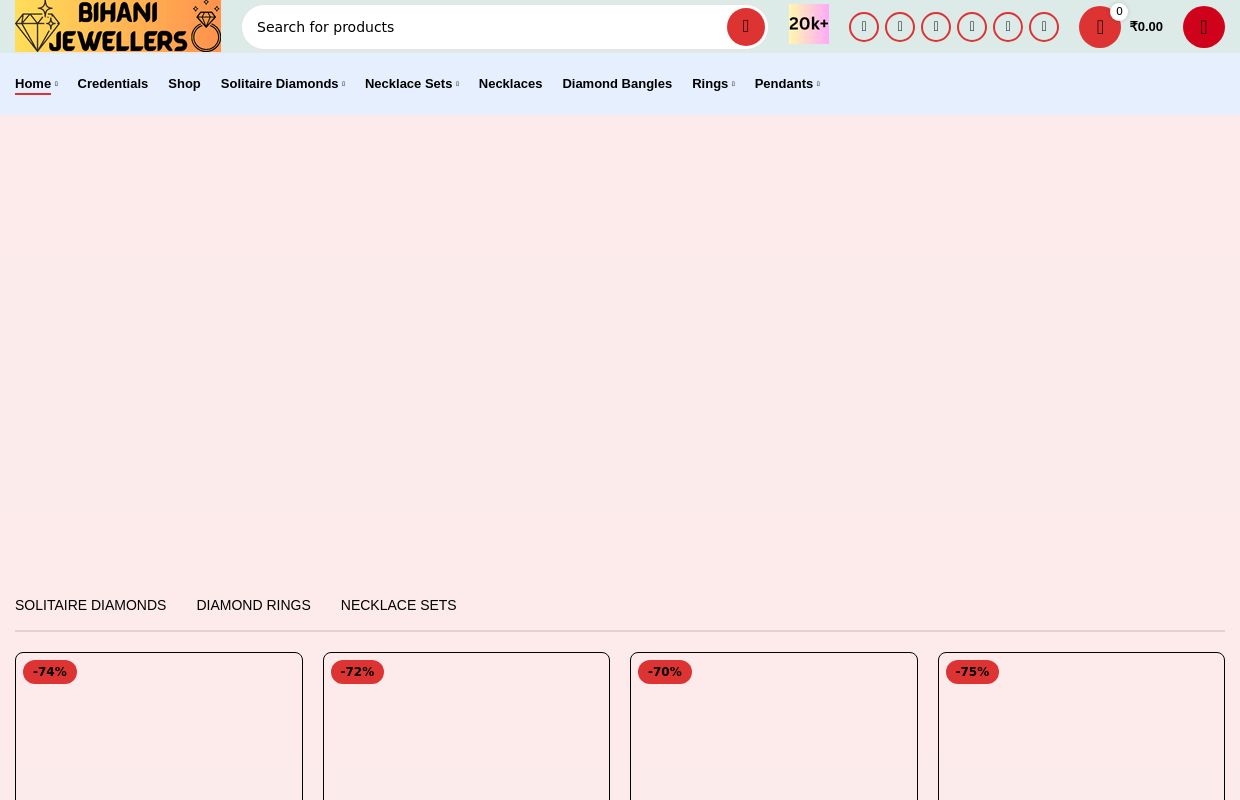Switch to the SOLITAIRE DIAMONDS product tab
Screen dimensions: 1240x800
(91, 605)
